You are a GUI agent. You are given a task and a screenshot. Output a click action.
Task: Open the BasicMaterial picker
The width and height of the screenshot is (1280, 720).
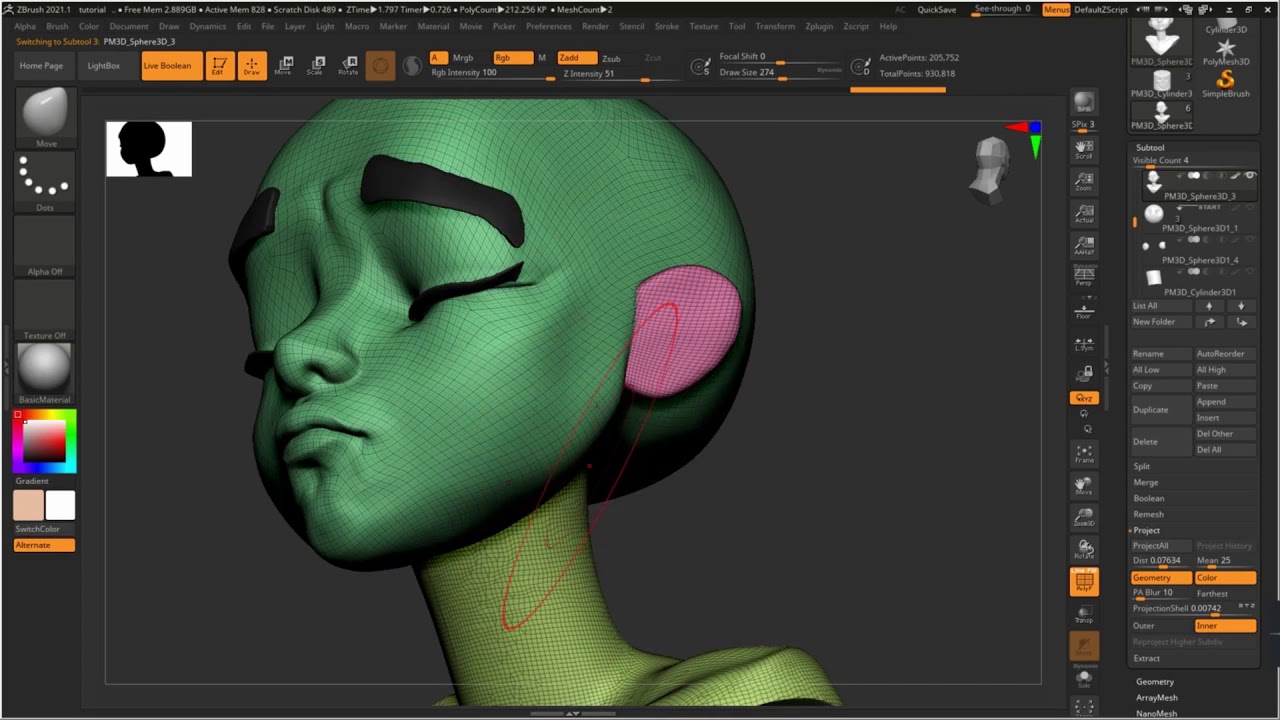(x=45, y=373)
